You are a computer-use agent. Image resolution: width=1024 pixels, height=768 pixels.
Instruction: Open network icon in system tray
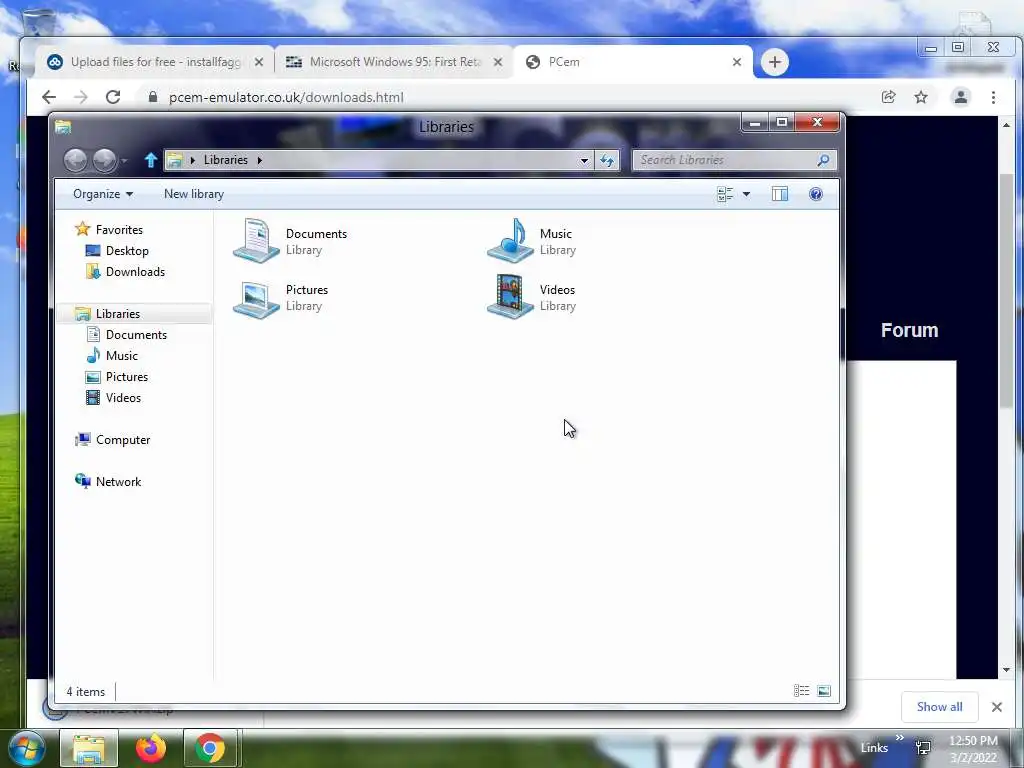tap(923, 748)
